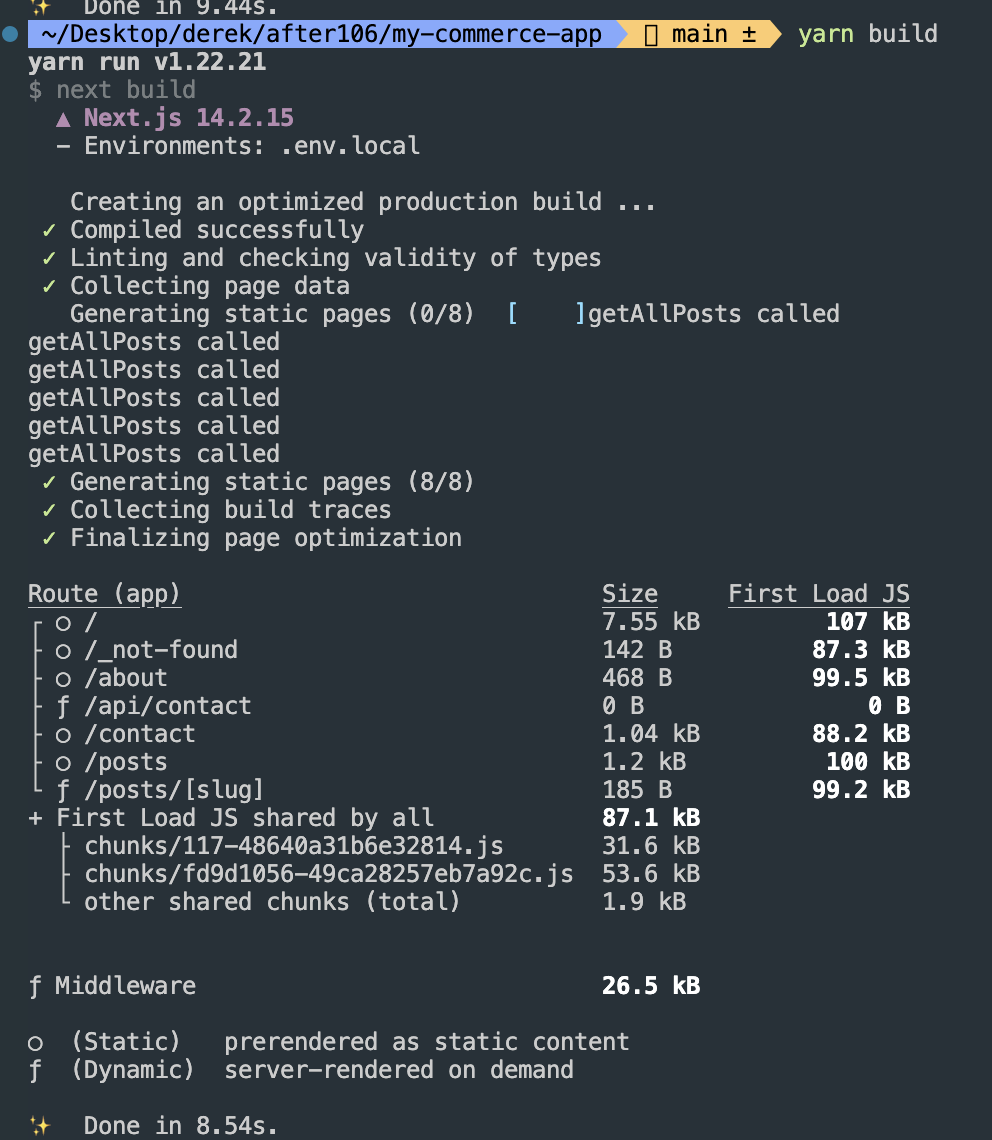Click the chunks/117-48640a31b6e32814.js file name
This screenshot has width=992, height=1140.
[294, 846]
